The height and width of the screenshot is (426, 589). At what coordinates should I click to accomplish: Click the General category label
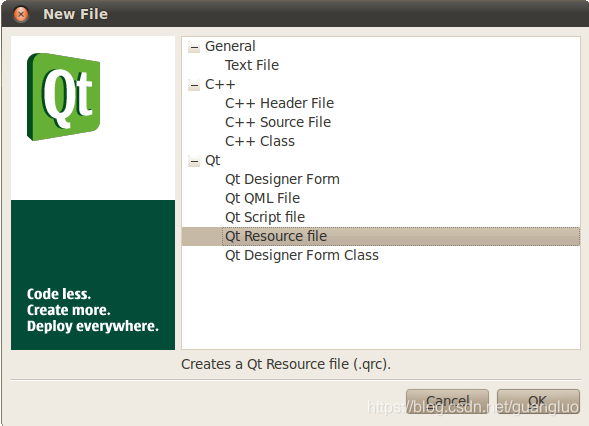[x=230, y=46]
